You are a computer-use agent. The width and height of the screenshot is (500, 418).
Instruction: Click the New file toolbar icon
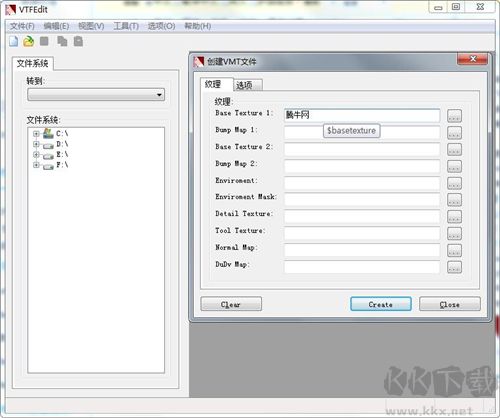coord(14,41)
